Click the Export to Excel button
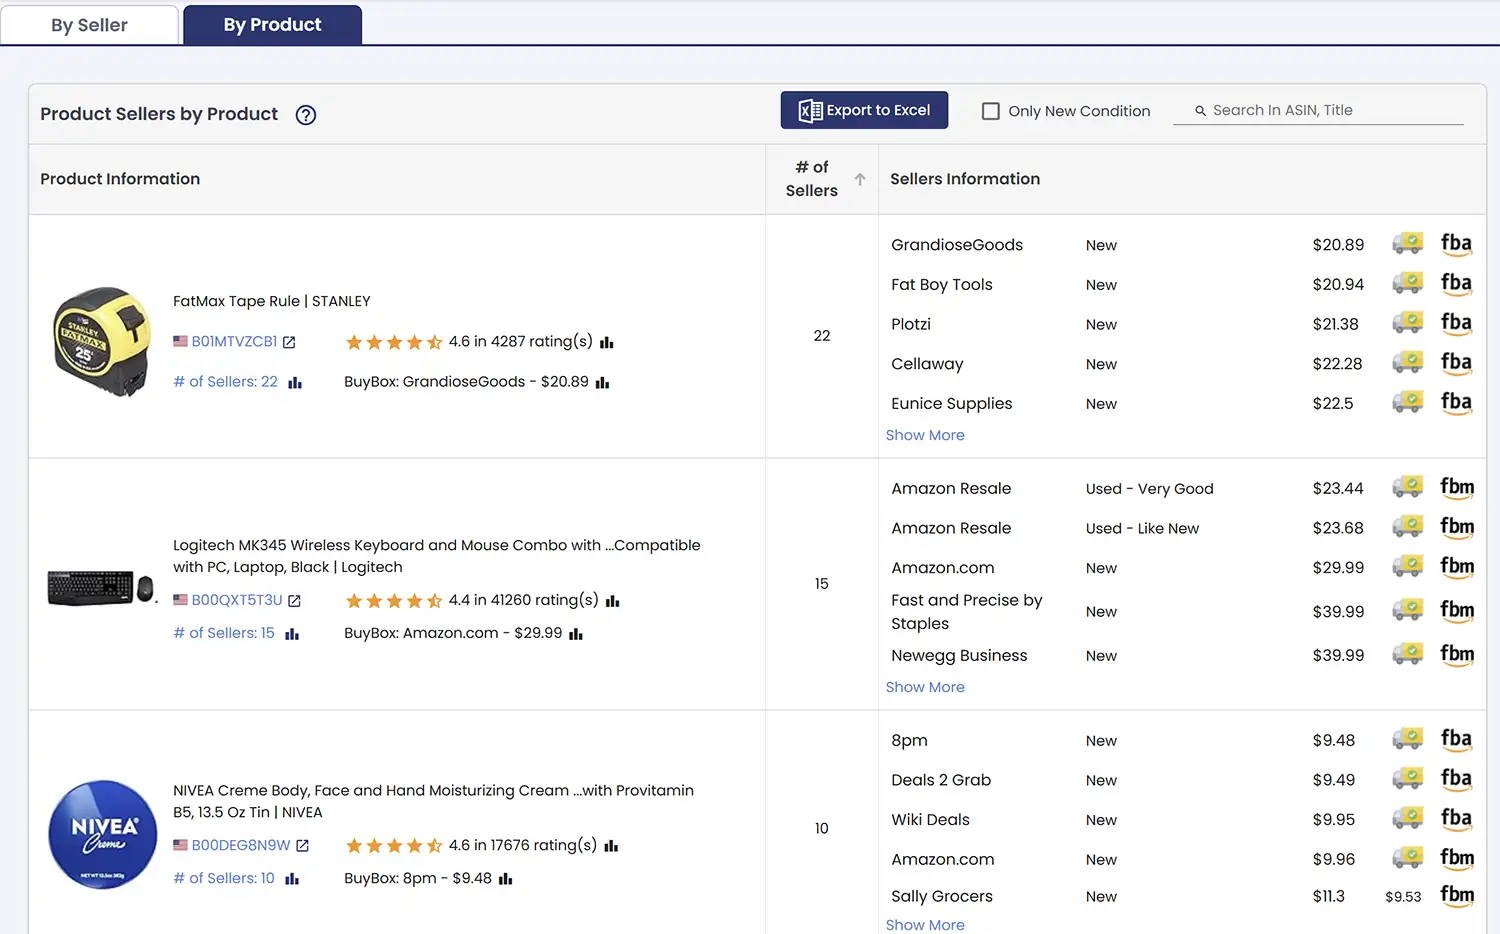The height and width of the screenshot is (934, 1500). pos(864,110)
